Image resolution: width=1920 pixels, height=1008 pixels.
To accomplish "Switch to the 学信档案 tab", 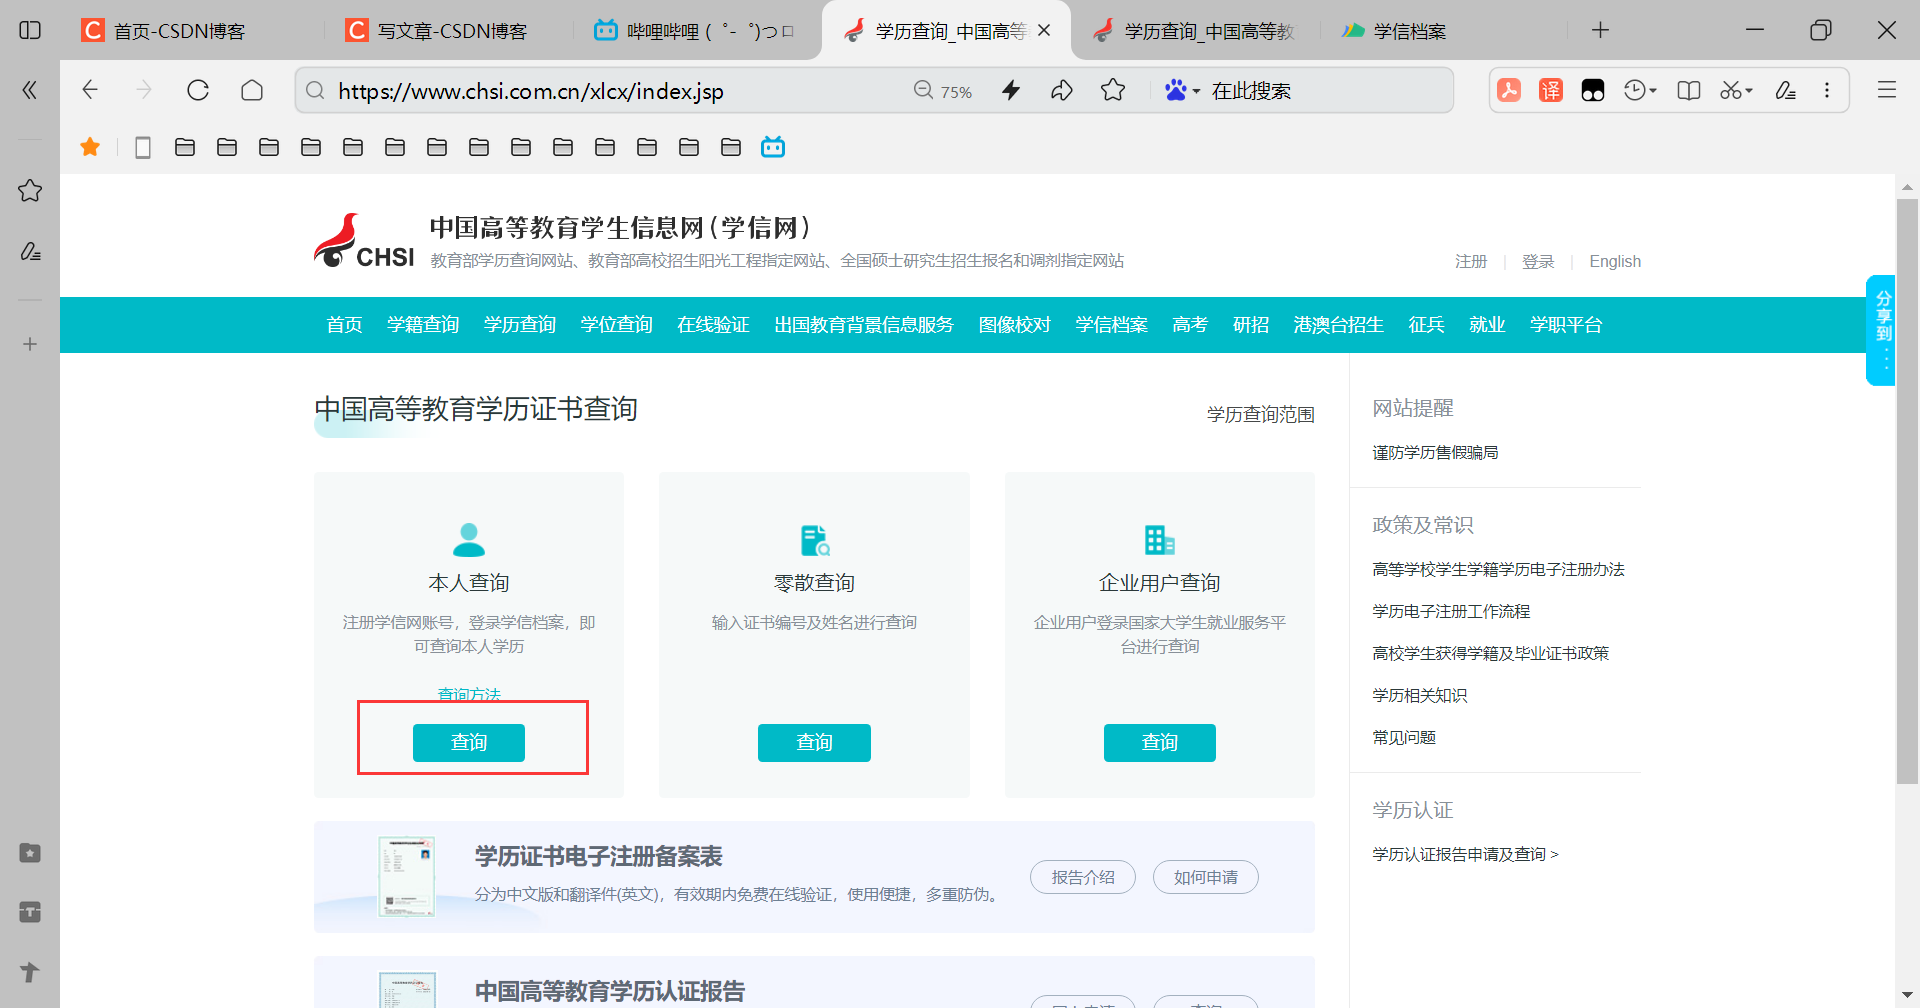I will 1410,30.
